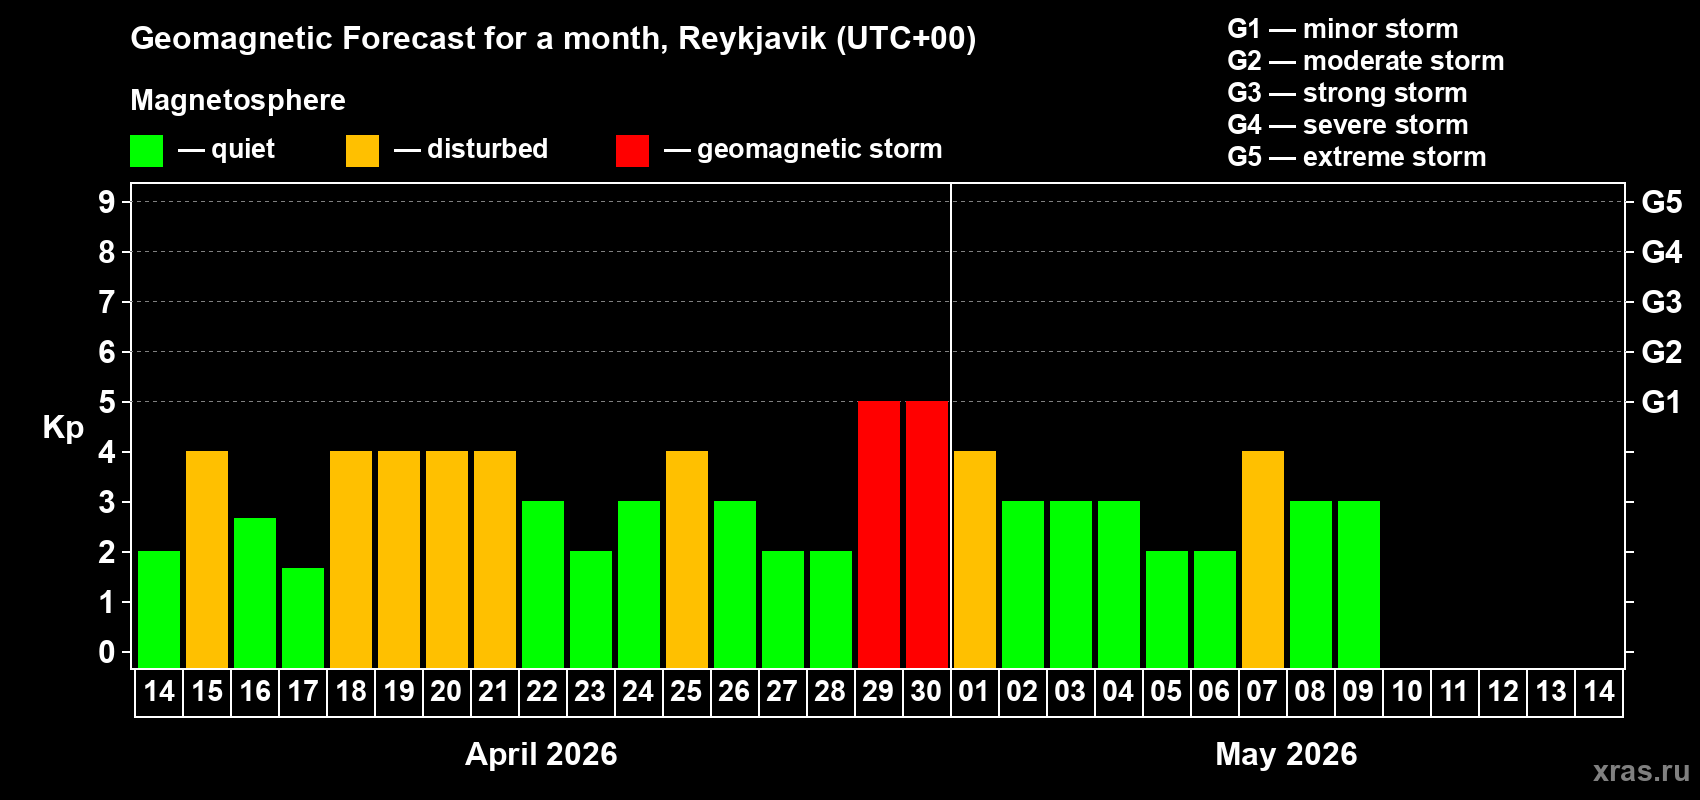Click the '— disturbed' legend label
The width and height of the screenshot is (1700, 800).
[x=471, y=149]
